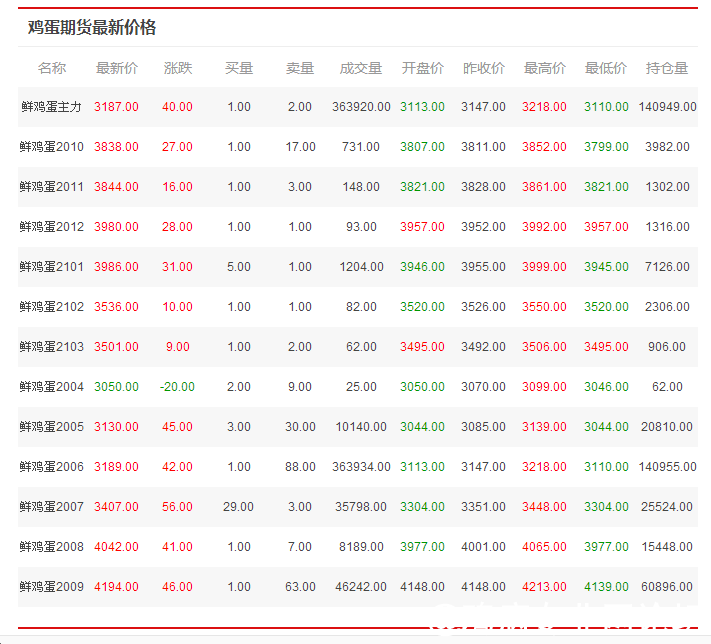Click previous close 3492.00
711x644 pixels.
tap(483, 347)
